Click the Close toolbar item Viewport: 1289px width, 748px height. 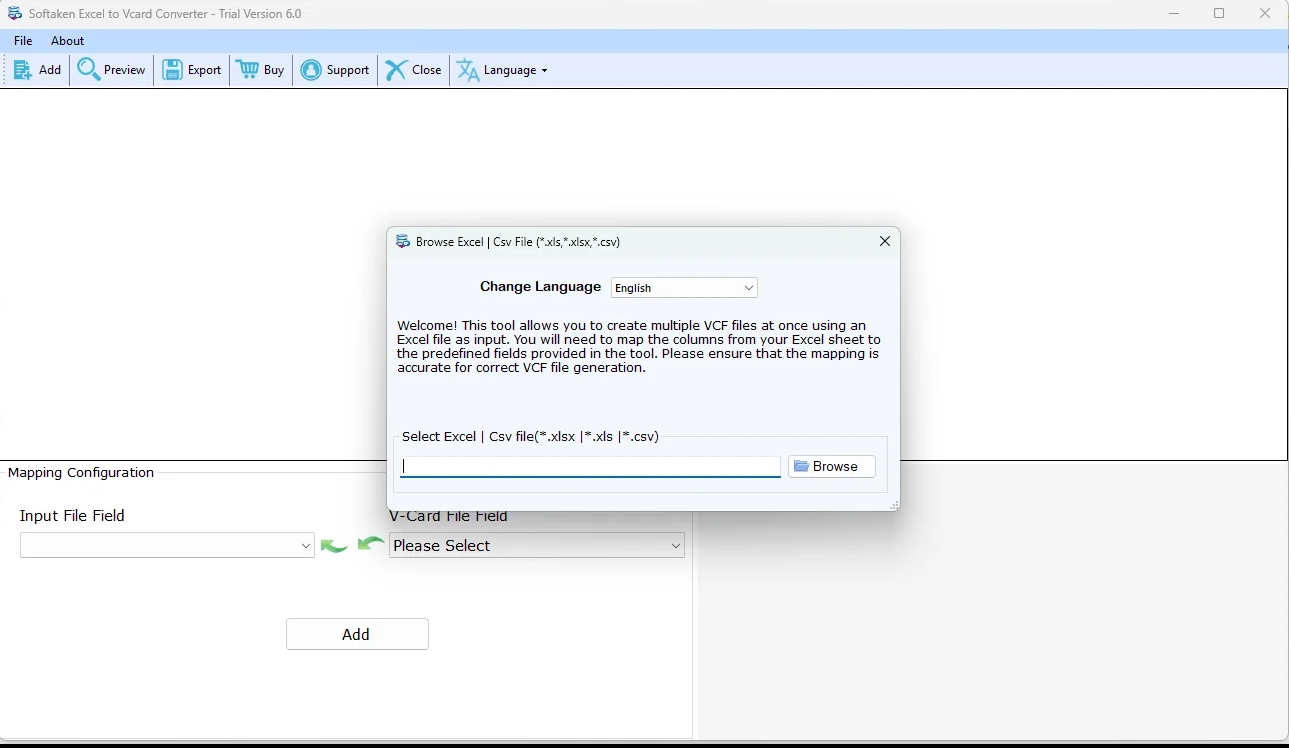point(413,70)
